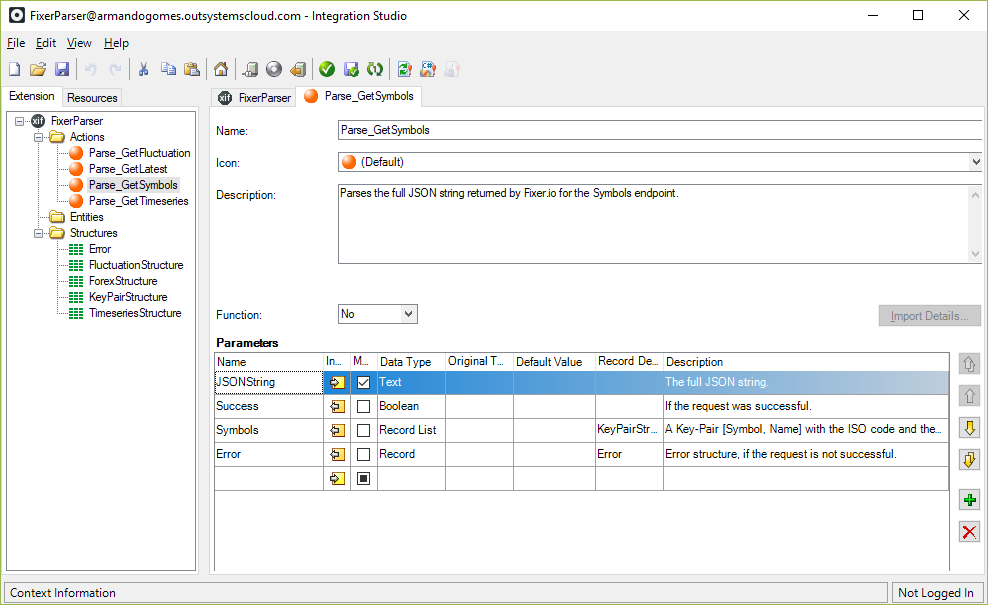Click the Default Value column header
Viewport: 988px width, 605px height.
554,362
